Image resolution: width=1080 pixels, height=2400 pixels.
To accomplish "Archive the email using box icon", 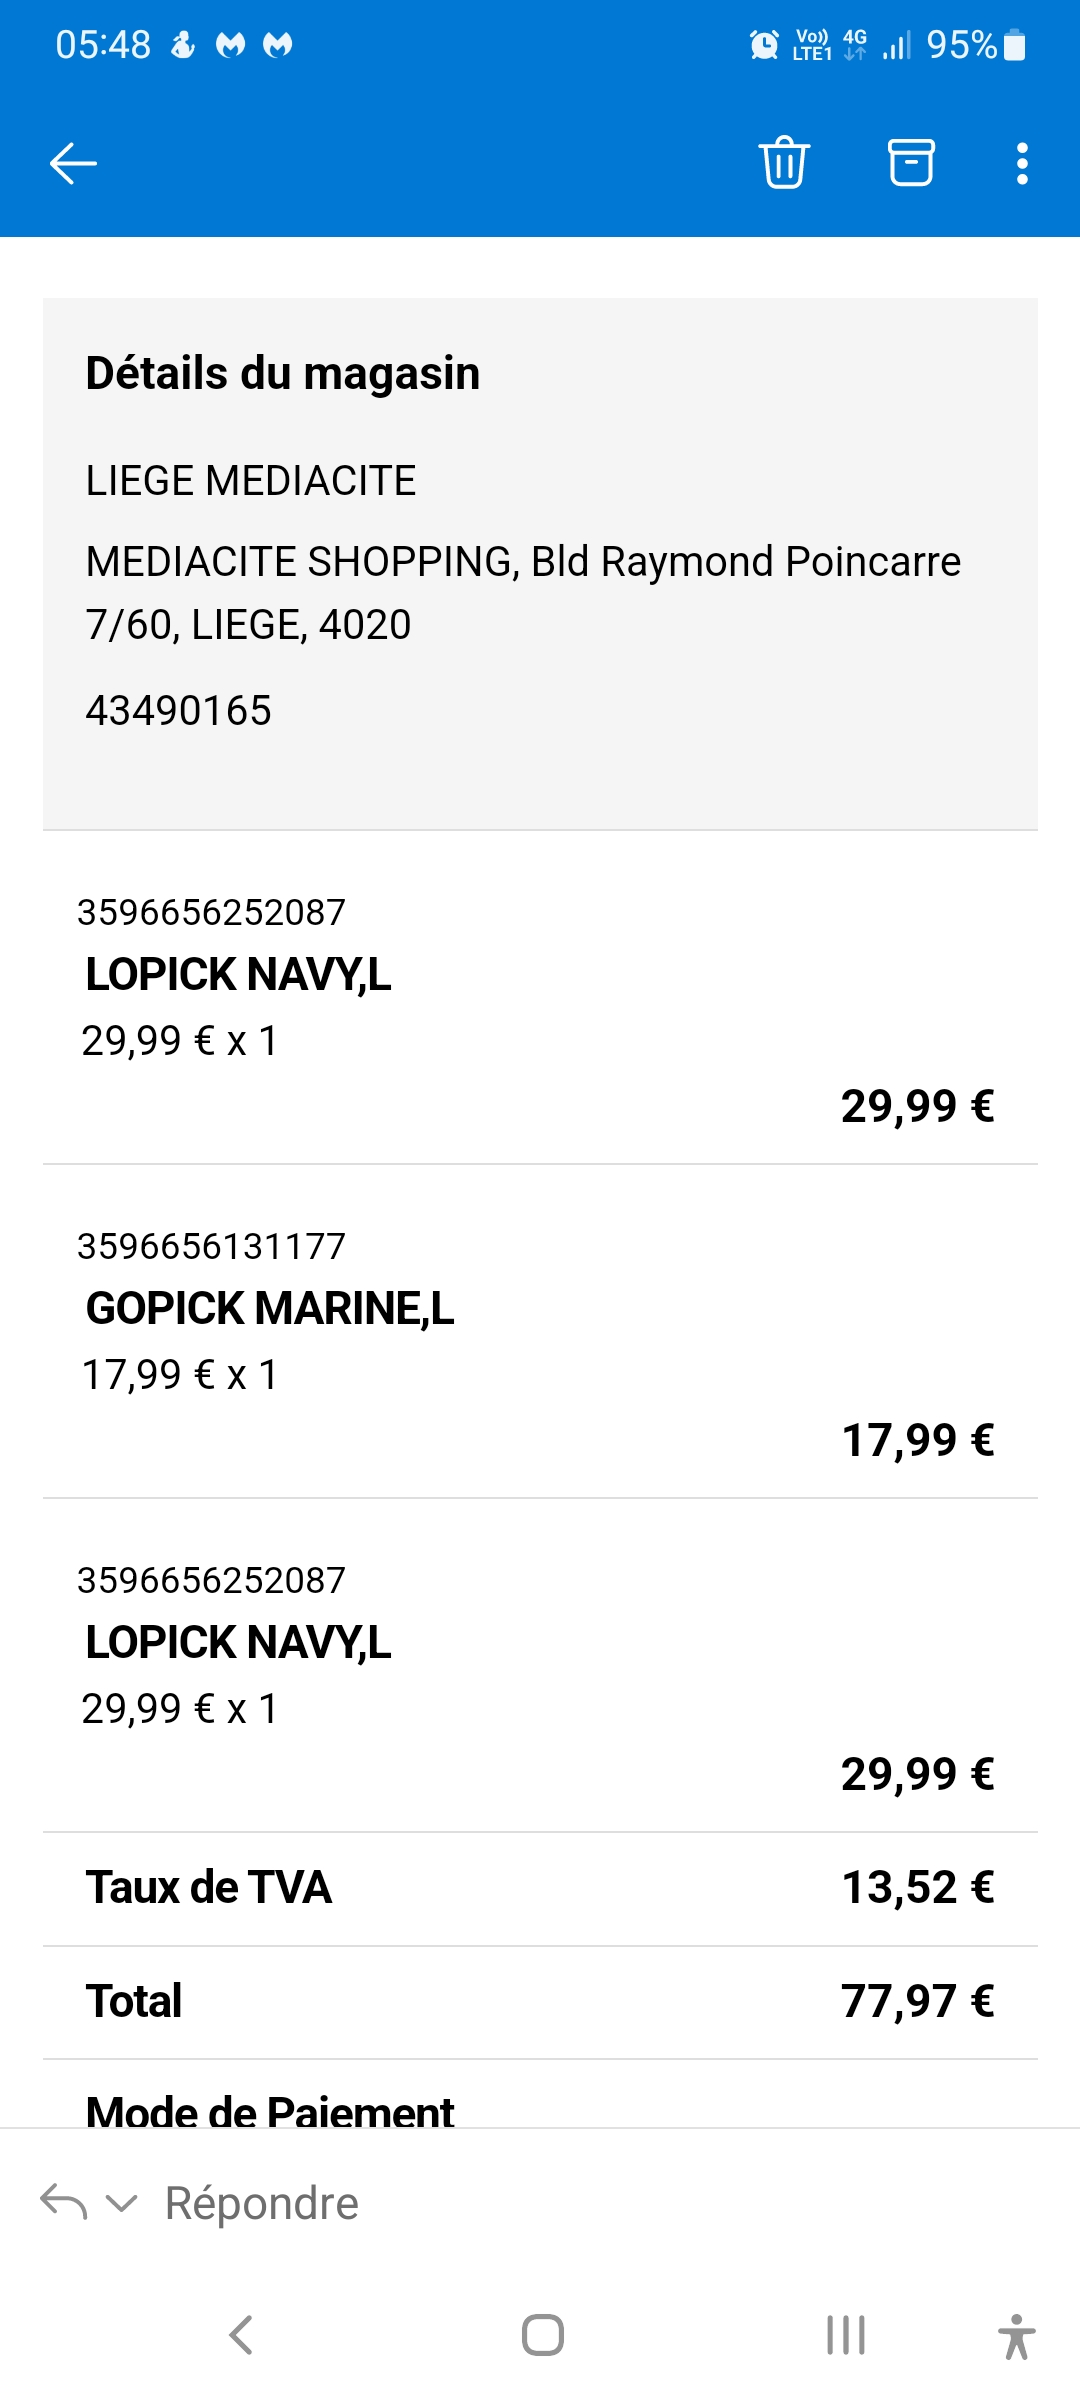I will [x=911, y=162].
